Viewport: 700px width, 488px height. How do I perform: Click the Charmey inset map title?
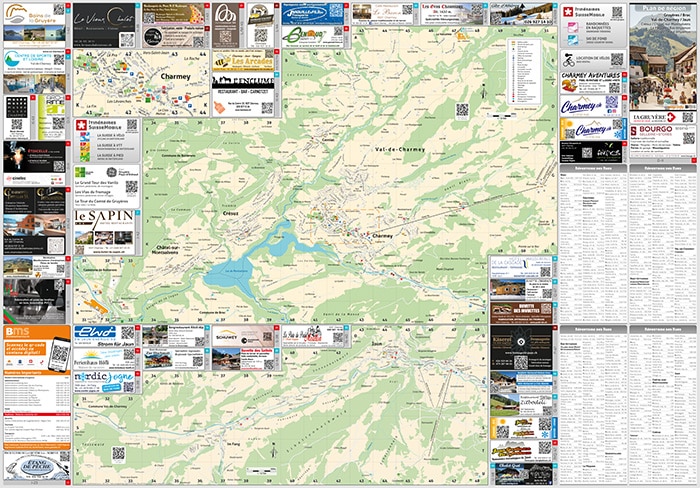[x=175, y=76]
